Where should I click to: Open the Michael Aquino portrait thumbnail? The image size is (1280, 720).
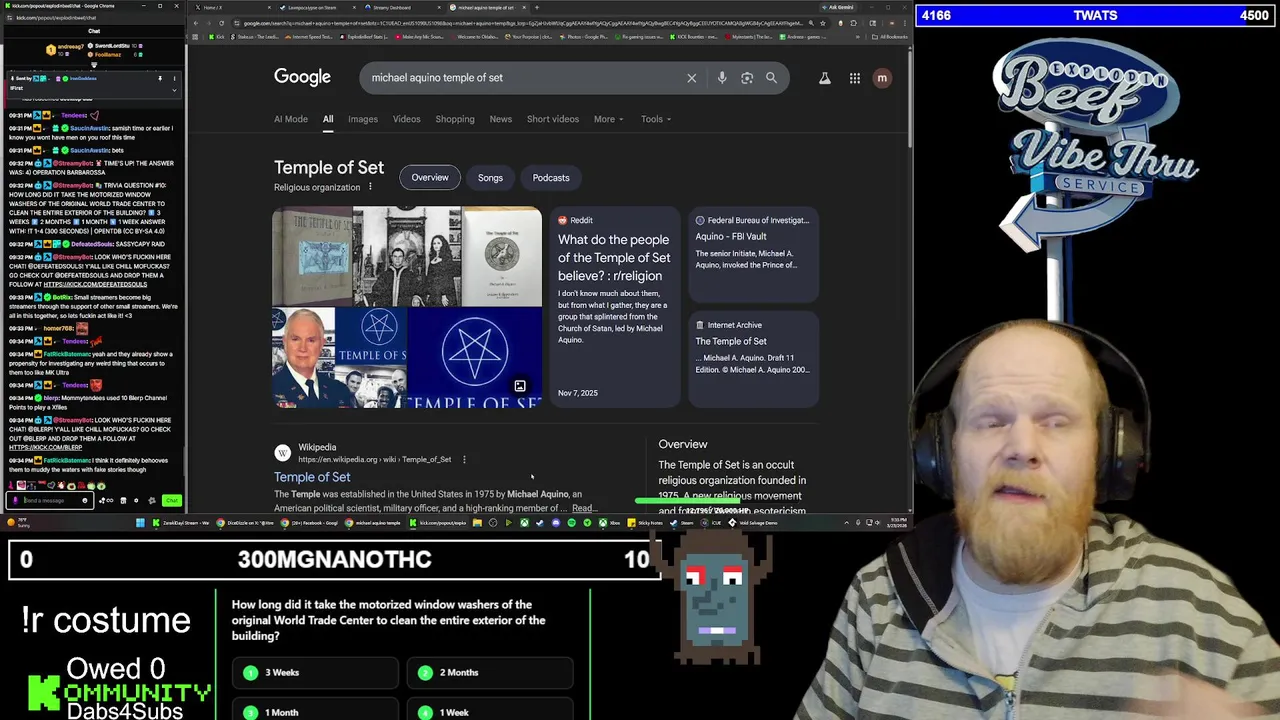click(304, 358)
